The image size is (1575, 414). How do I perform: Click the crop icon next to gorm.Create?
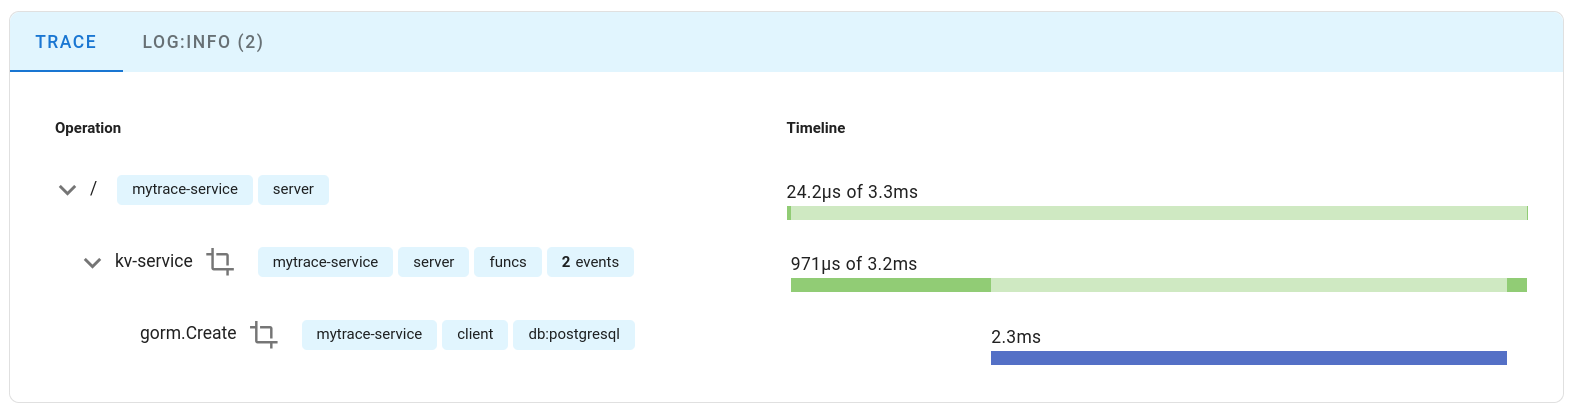point(264,334)
